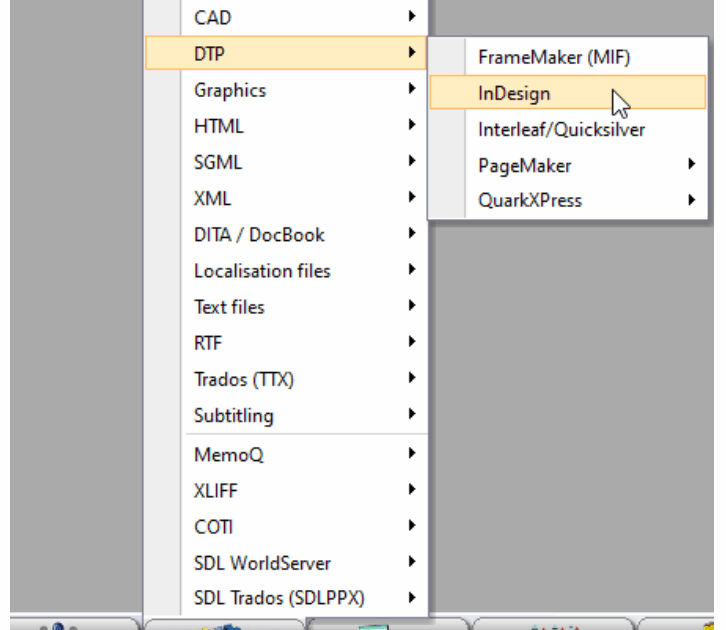Open the MemoQ submenu

286,454
